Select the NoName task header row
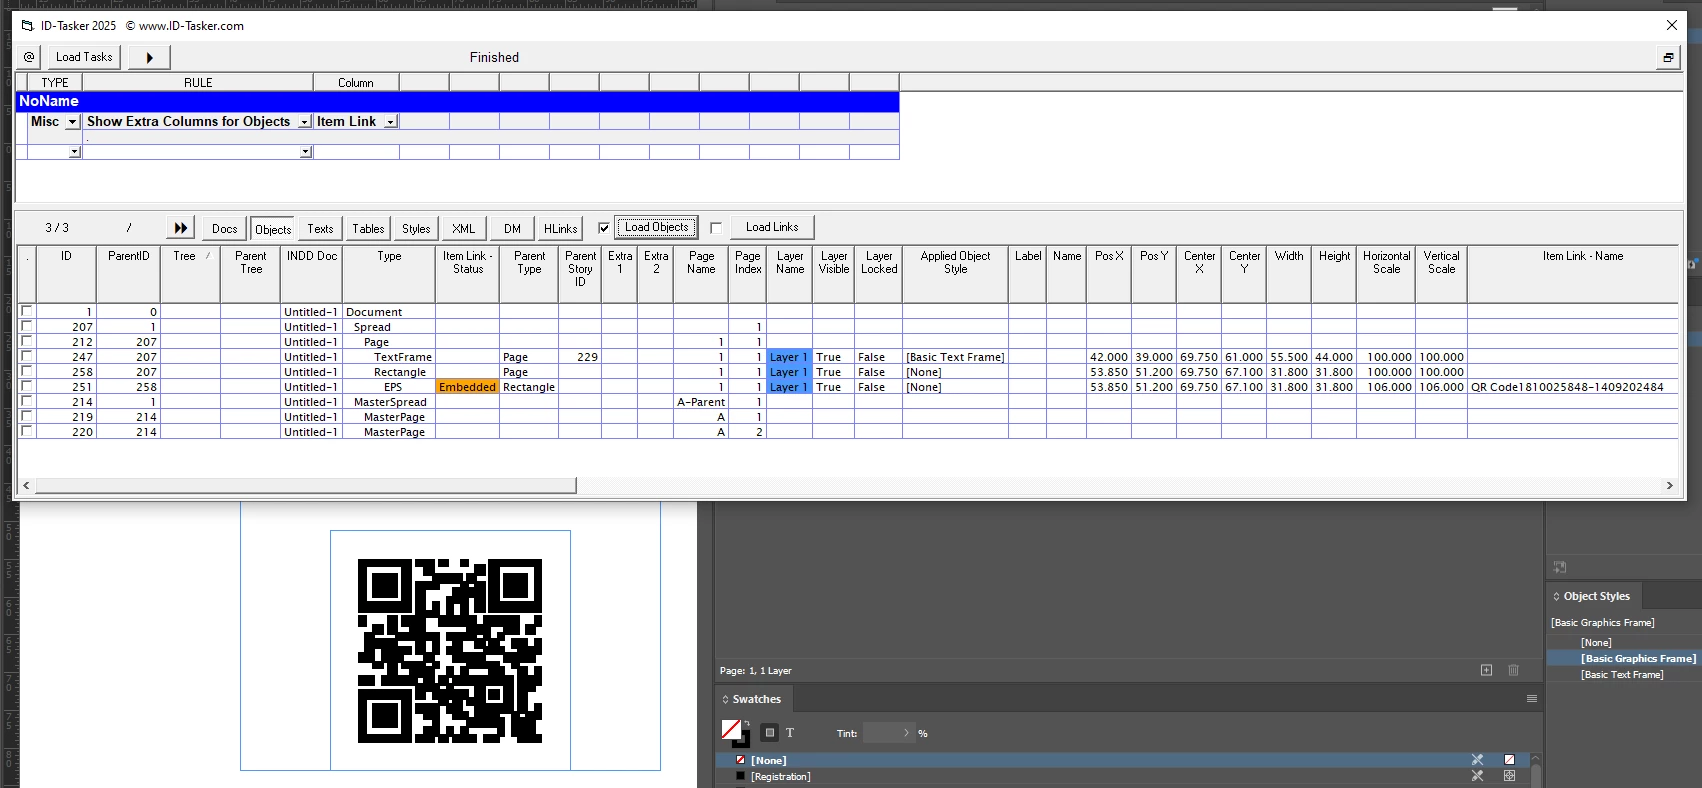 tap(458, 101)
